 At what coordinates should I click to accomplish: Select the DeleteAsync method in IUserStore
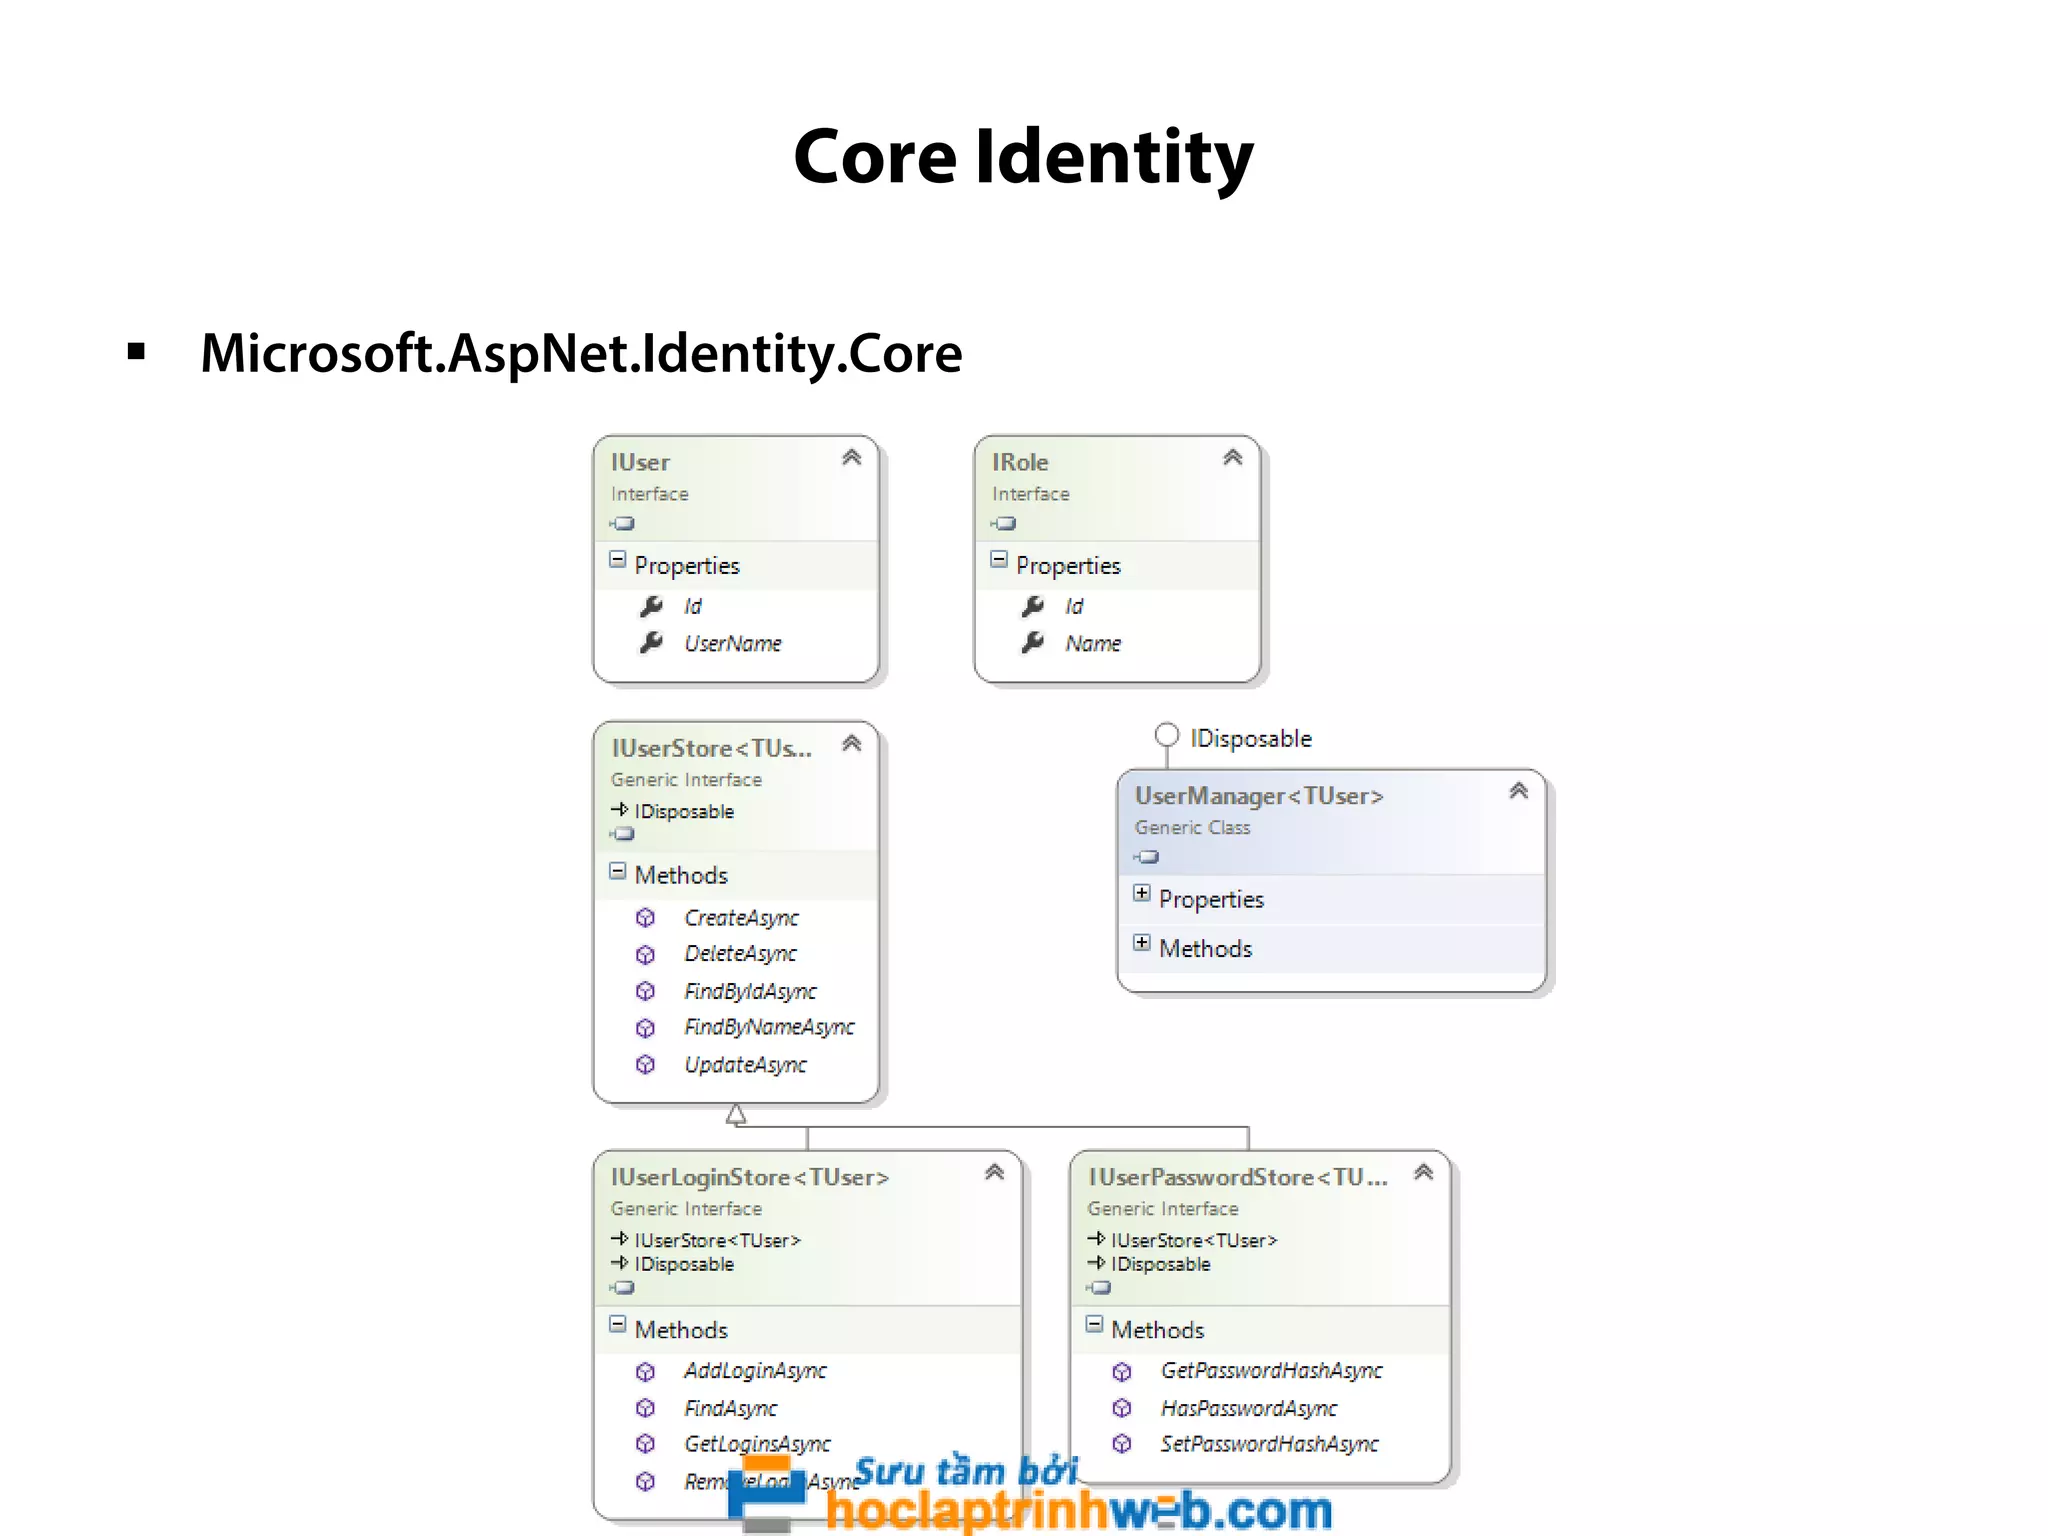[741, 954]
